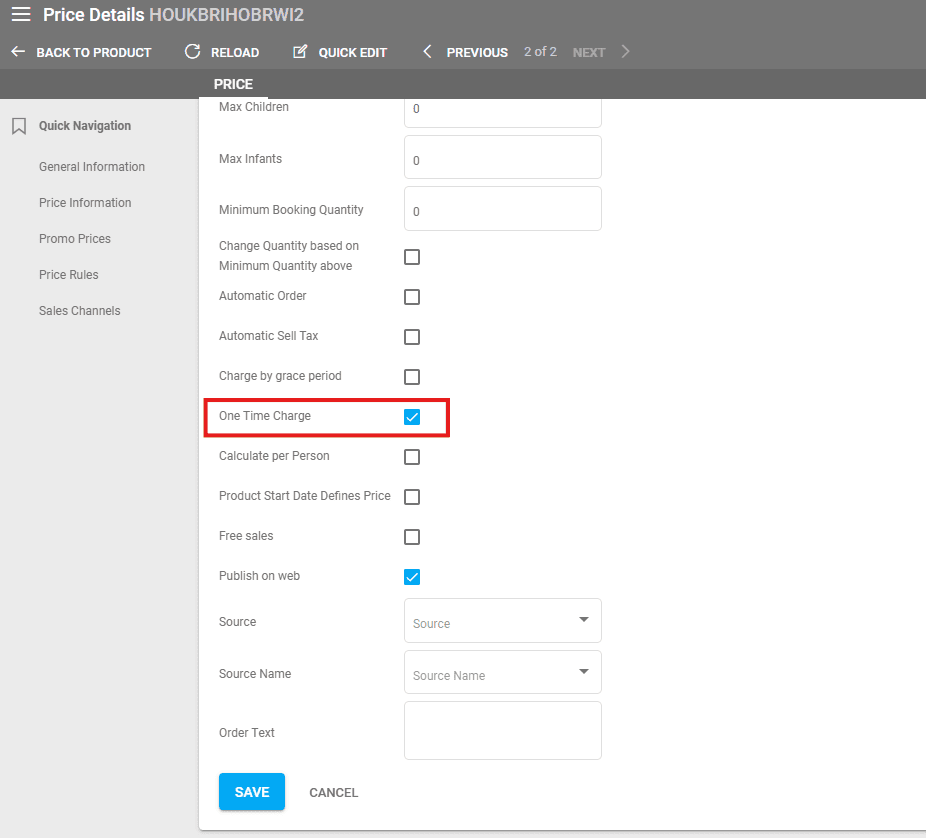The width and height of the screenshot is (926, 838).
Task: Navigate to Promo Prices section
Action: point(75,239)
